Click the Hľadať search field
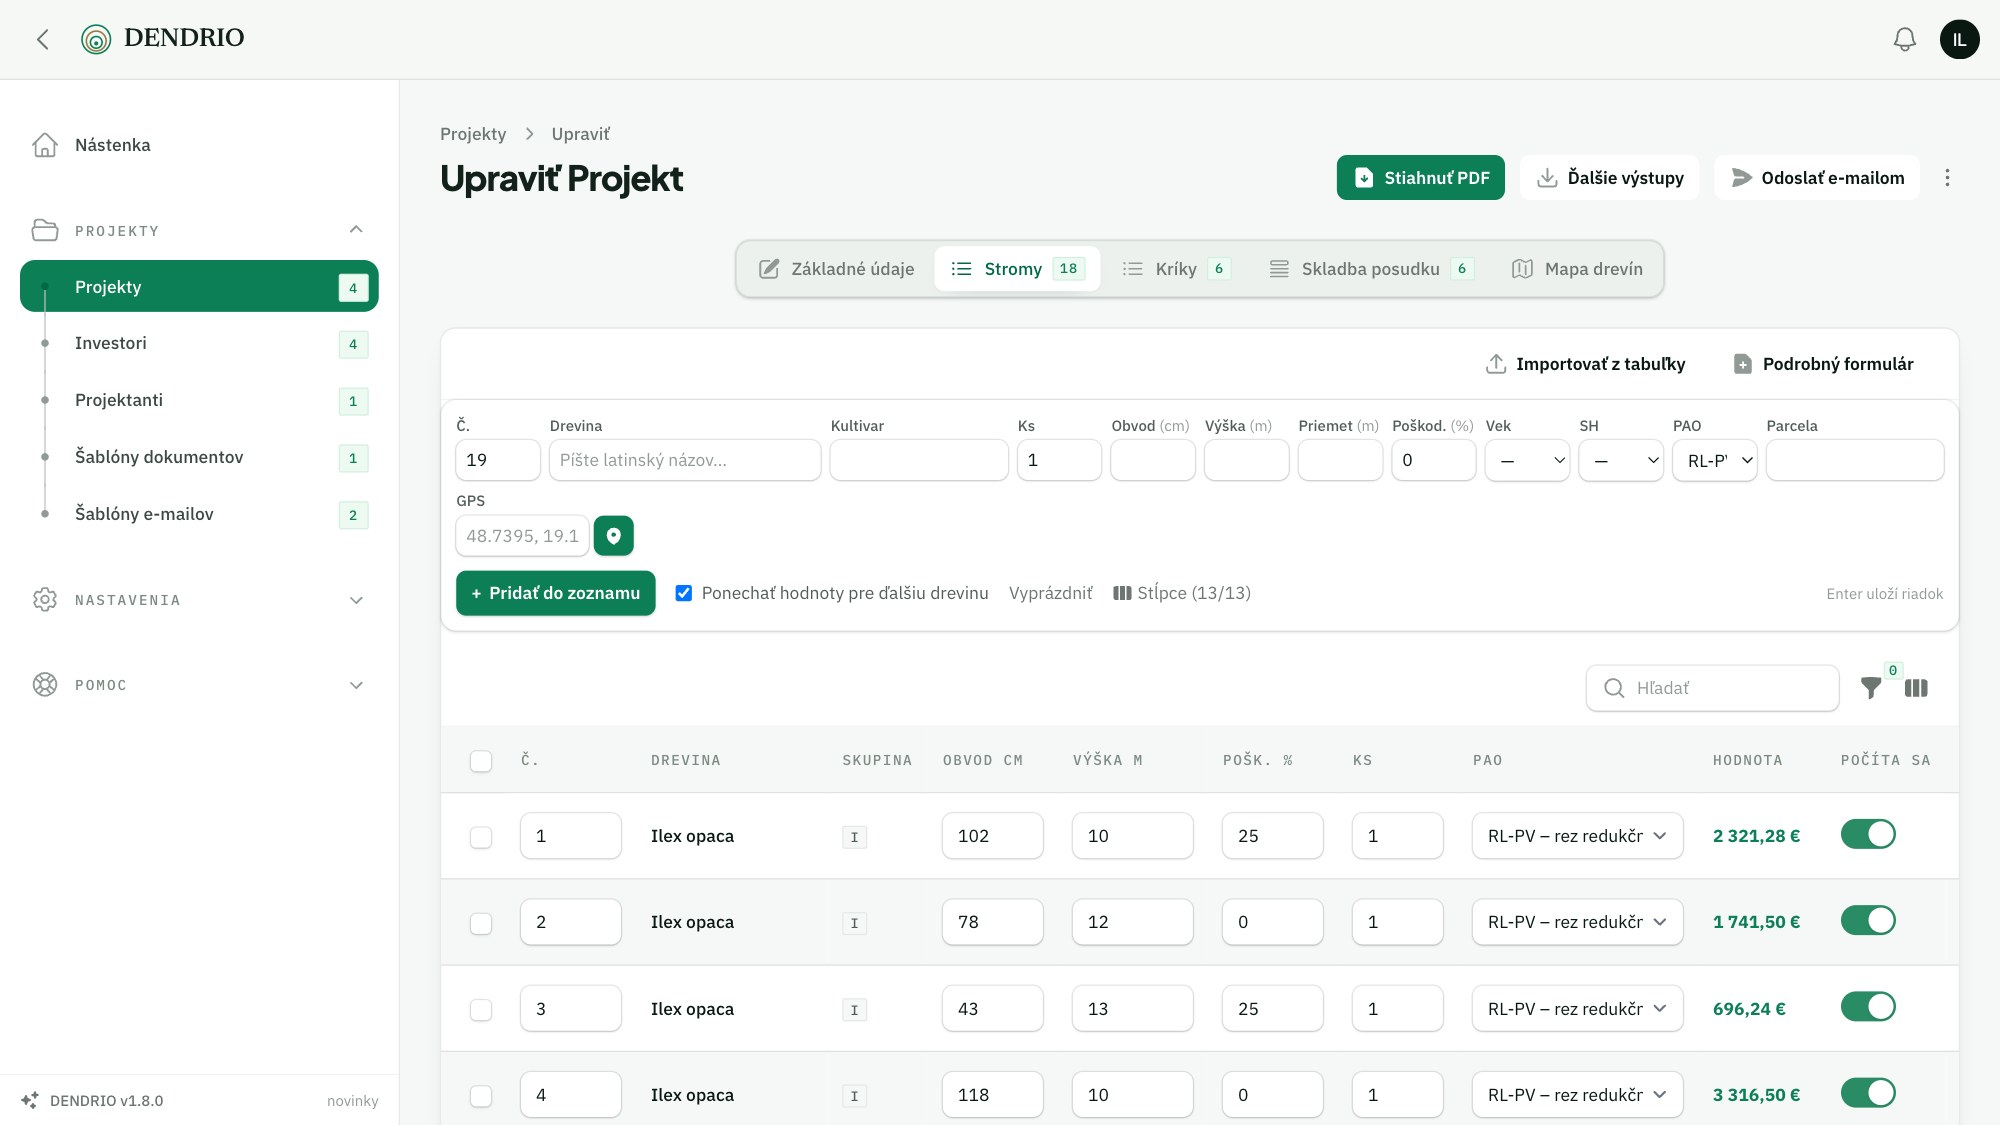Viewport: 2000px width, 1125px height. pyautogui.click(x=1712, y=688)
